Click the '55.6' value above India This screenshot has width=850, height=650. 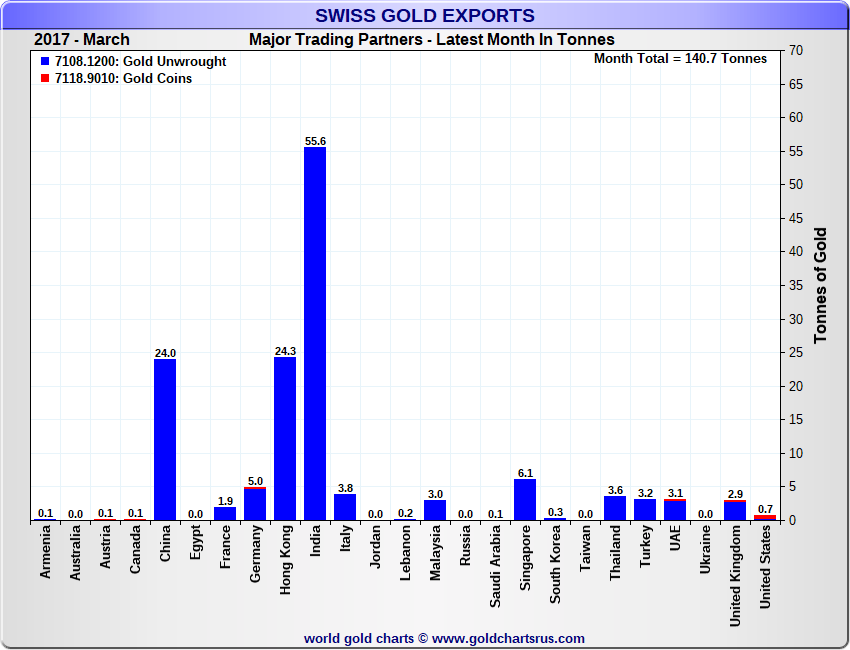315,141
